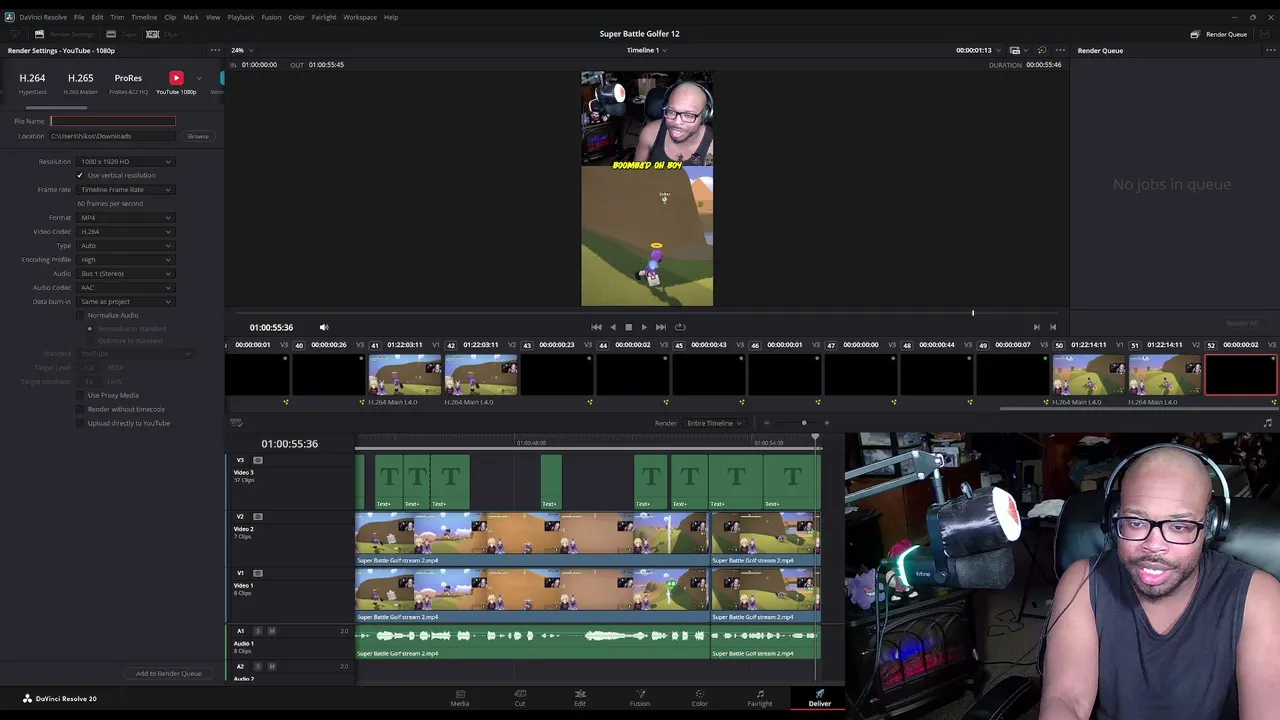Open the Deliver page
Image resolution: width=1280 pixels, height=720 pixels.
(820, 698)
